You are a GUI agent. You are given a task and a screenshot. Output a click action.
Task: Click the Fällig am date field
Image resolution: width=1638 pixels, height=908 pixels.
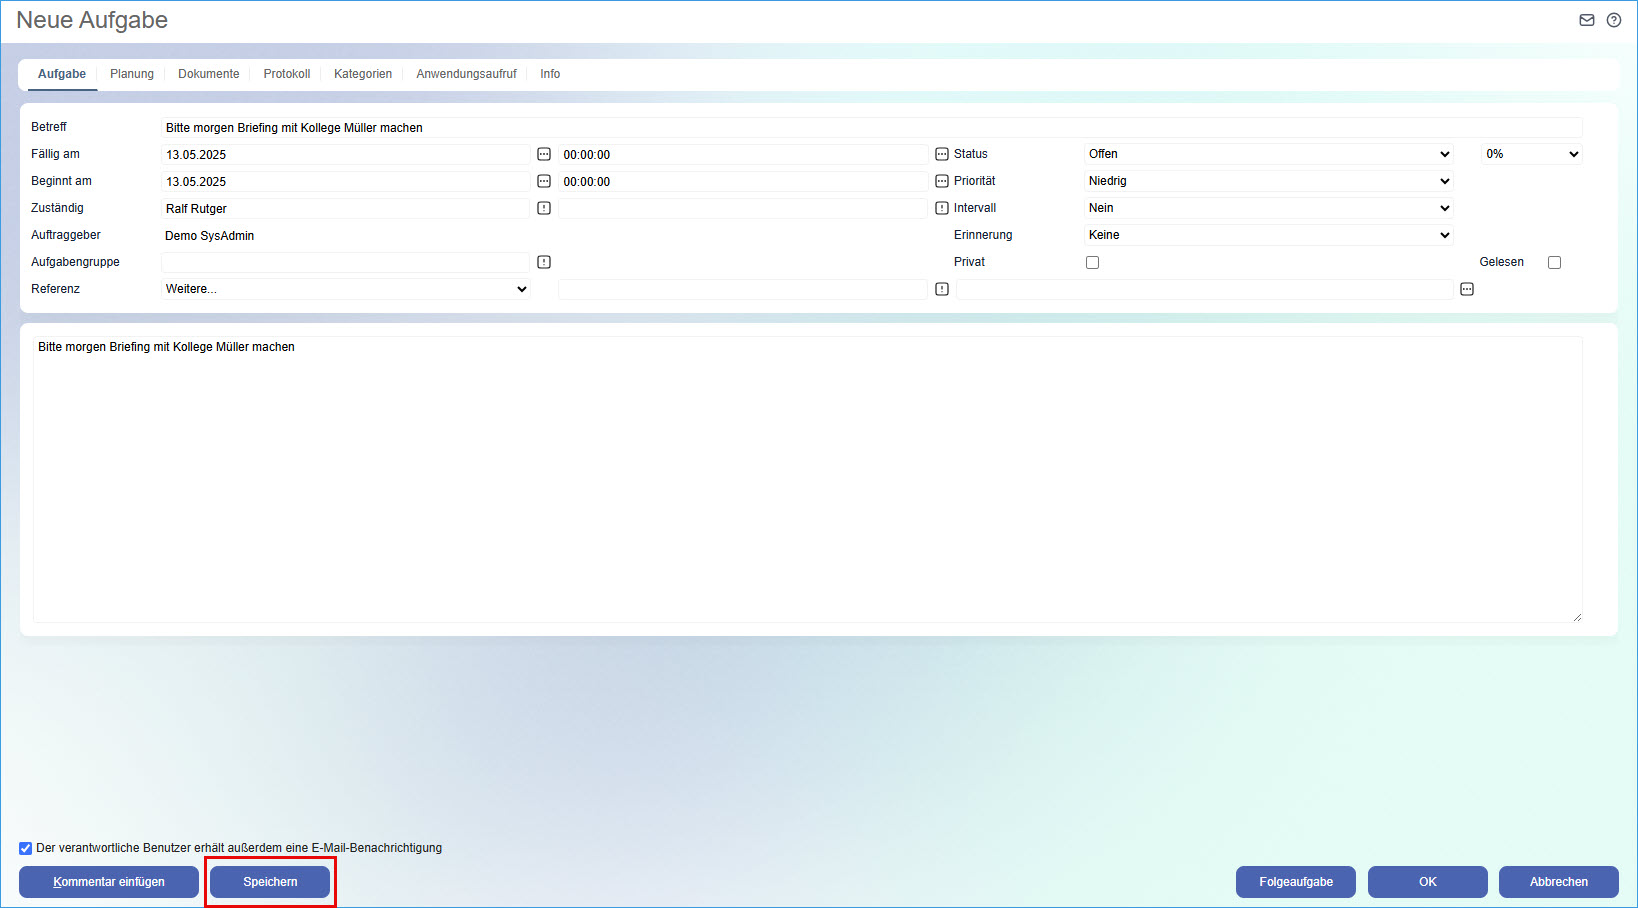[x=346, y=154]
